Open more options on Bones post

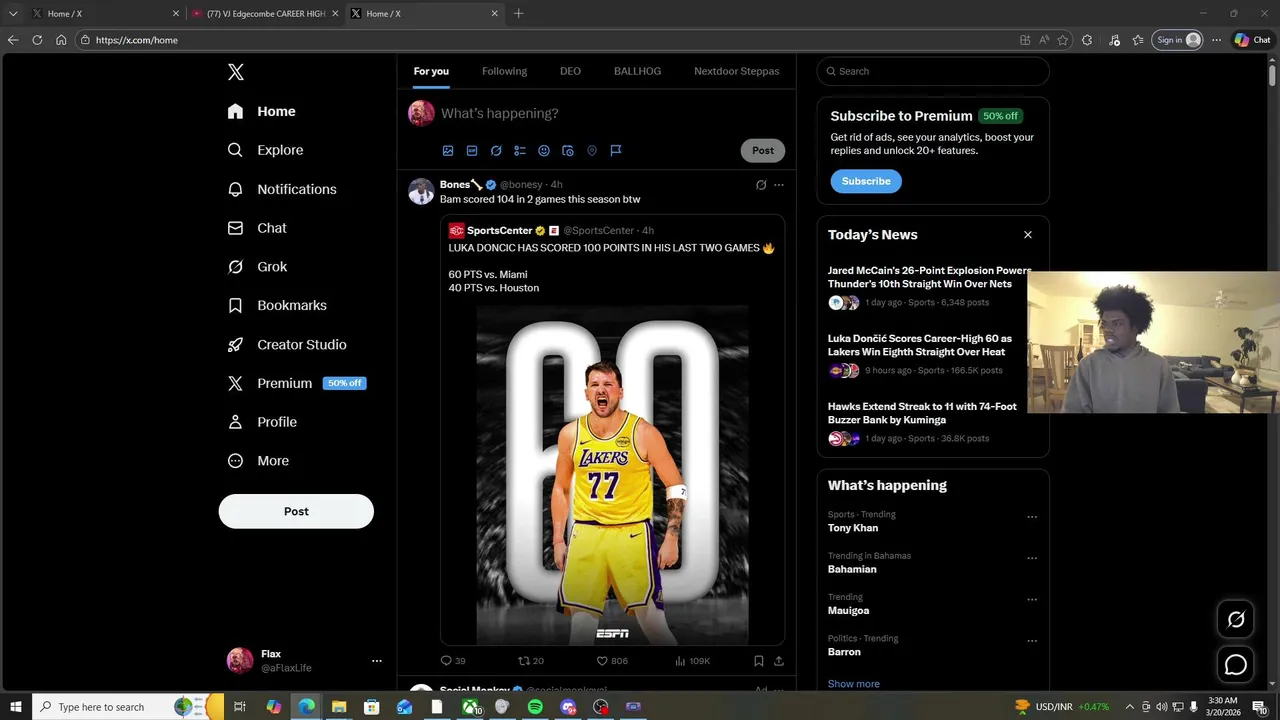pyautogui.click(x=779, y=185)
